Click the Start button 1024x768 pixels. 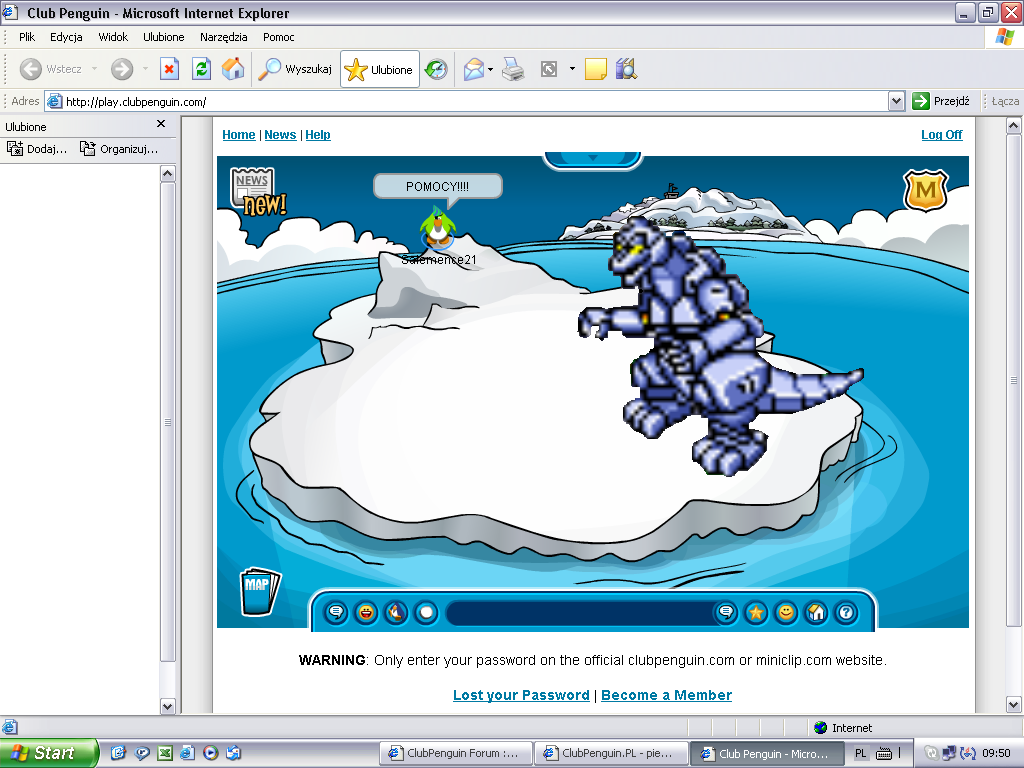[x=48, y=753]
